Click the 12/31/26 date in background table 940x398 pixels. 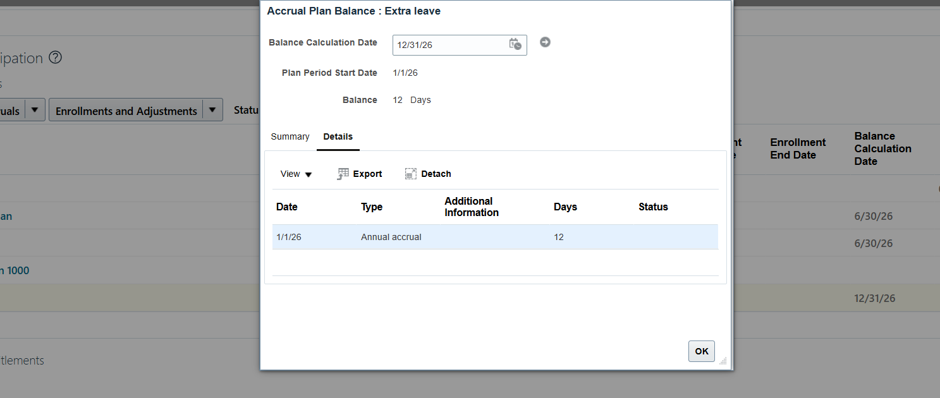(875, 298)
